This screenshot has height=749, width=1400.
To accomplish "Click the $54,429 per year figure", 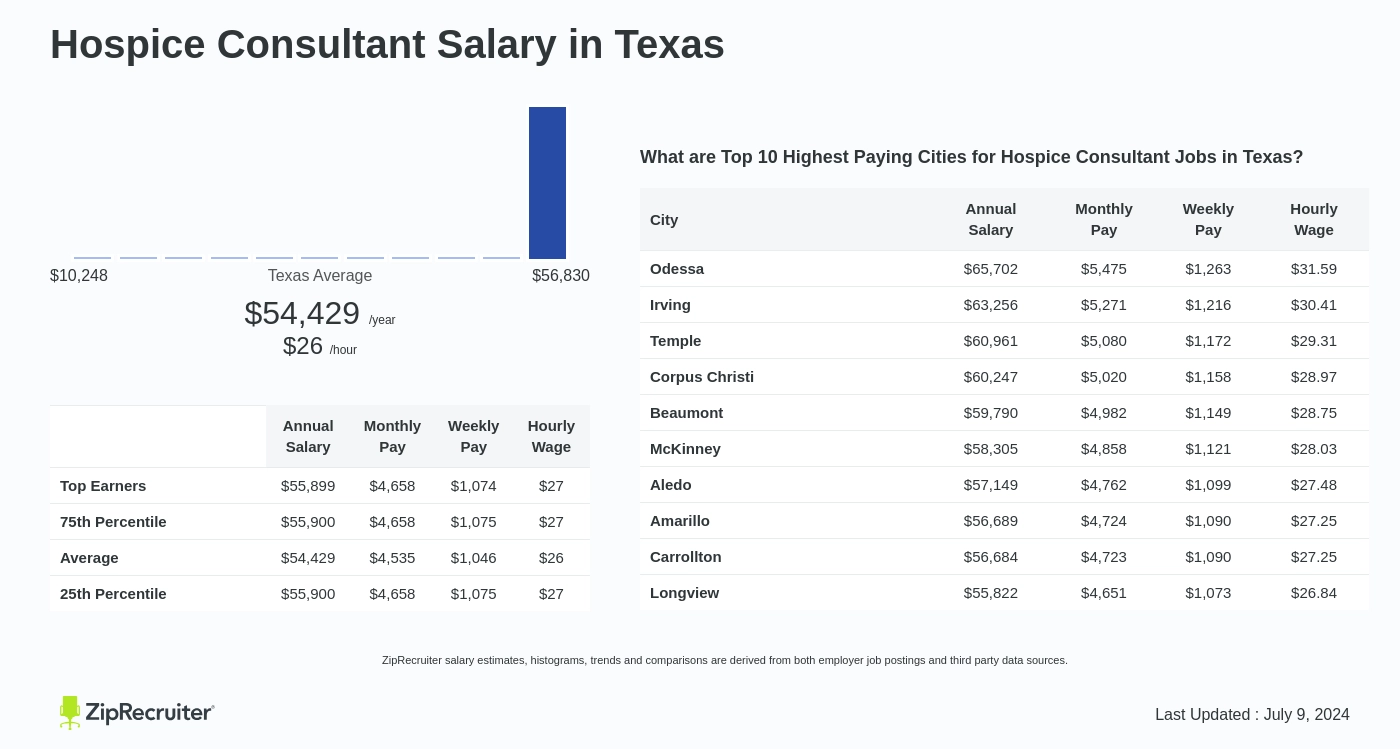I will pyautogui.click(x=320, y=314).
